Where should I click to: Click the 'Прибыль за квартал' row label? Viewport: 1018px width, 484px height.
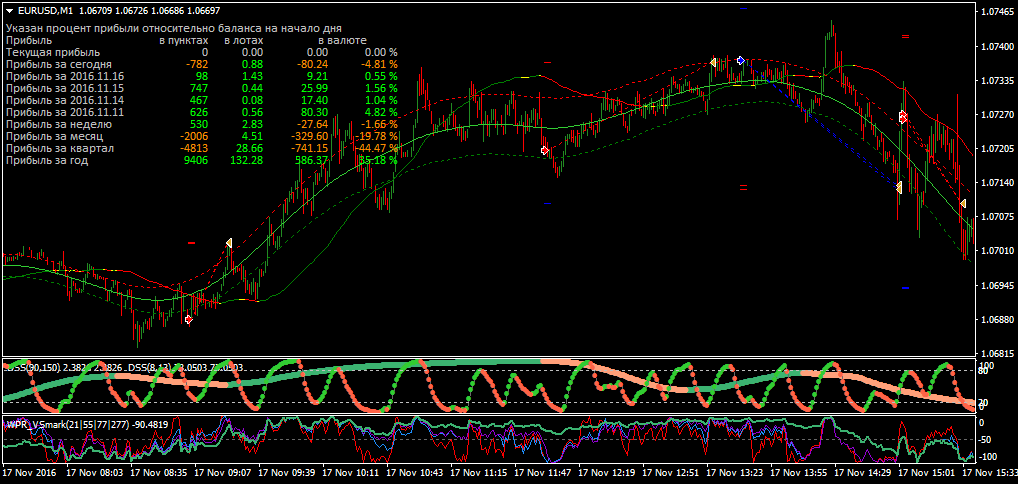[x=60, y=148]
